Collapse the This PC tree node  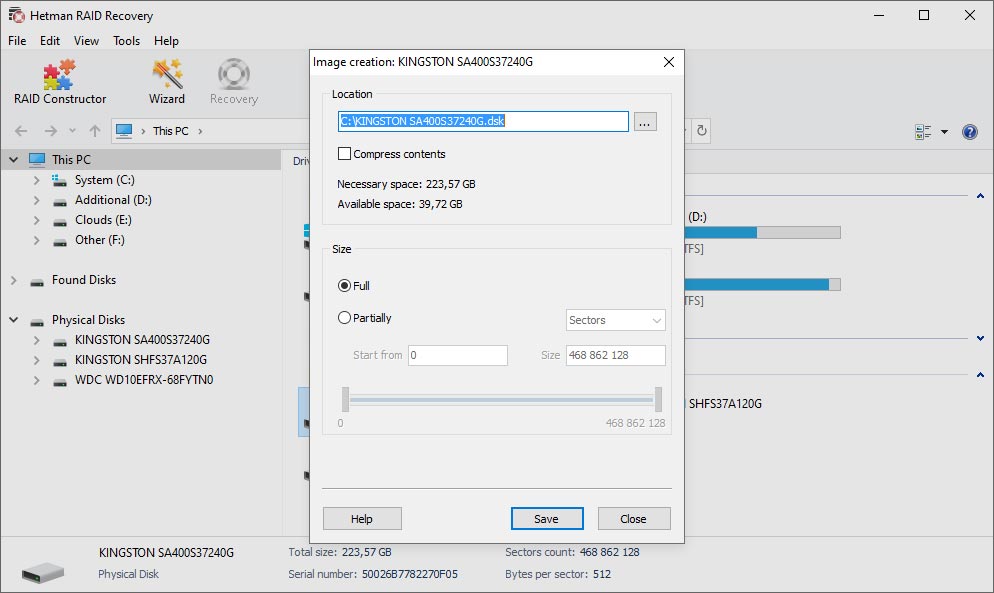coord(13,160)
